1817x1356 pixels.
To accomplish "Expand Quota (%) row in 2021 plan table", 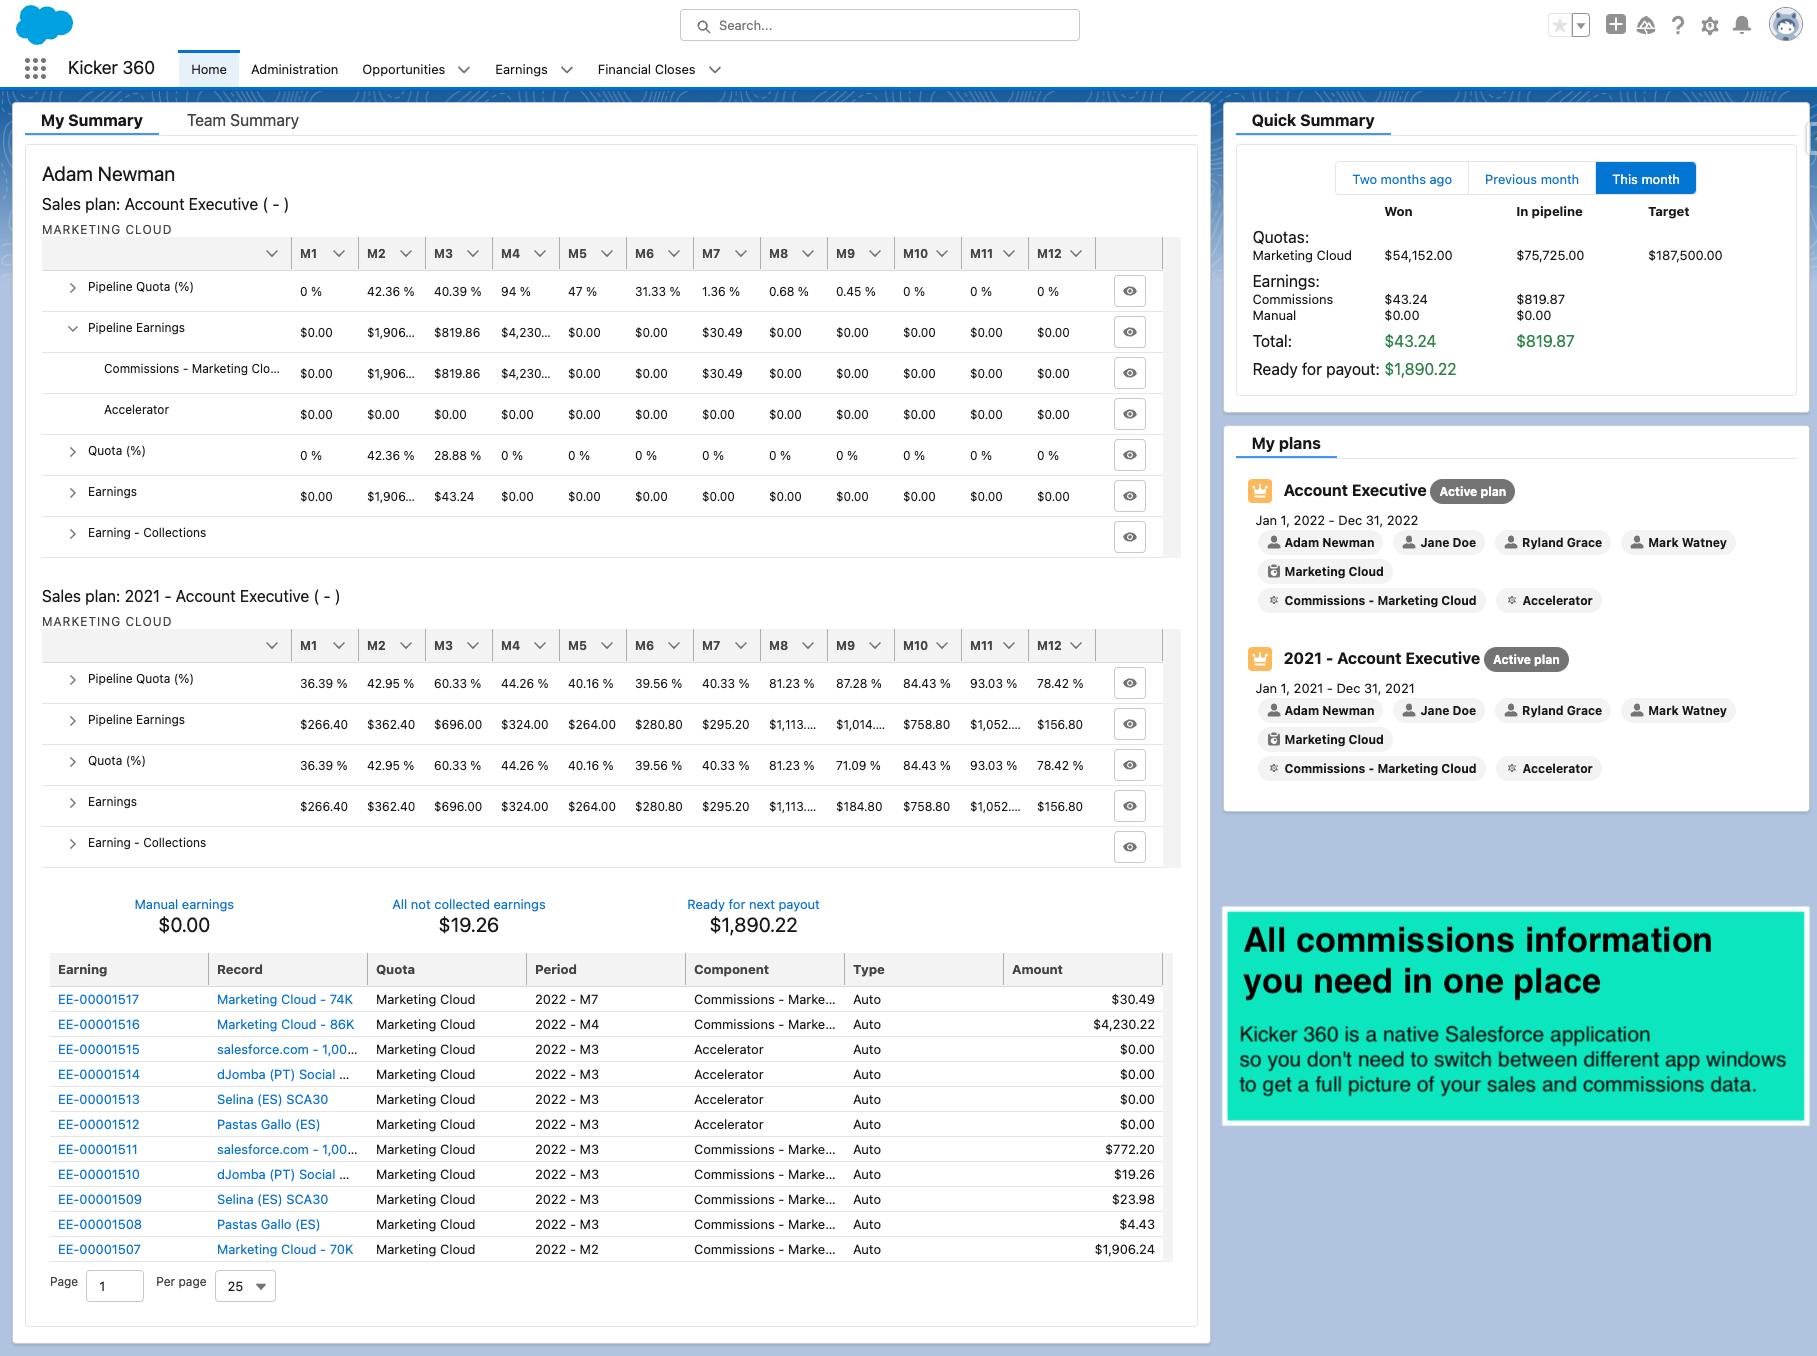I will (x=73, y=762).
